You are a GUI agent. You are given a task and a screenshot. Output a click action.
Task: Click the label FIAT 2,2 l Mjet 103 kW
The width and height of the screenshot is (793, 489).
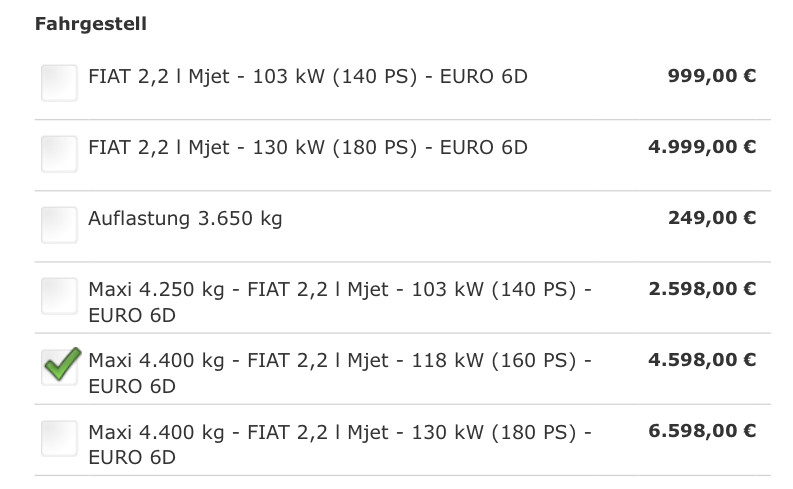point(308,77)
